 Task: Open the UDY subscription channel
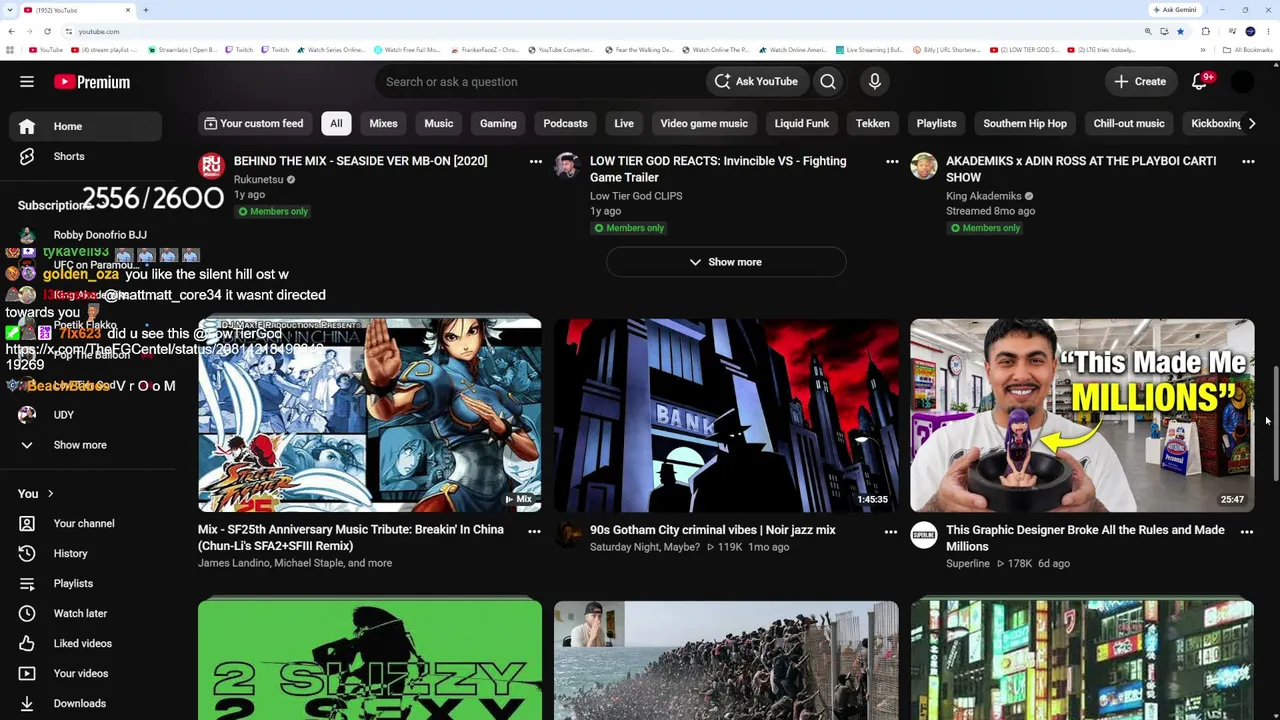click(x=85, y=415)
